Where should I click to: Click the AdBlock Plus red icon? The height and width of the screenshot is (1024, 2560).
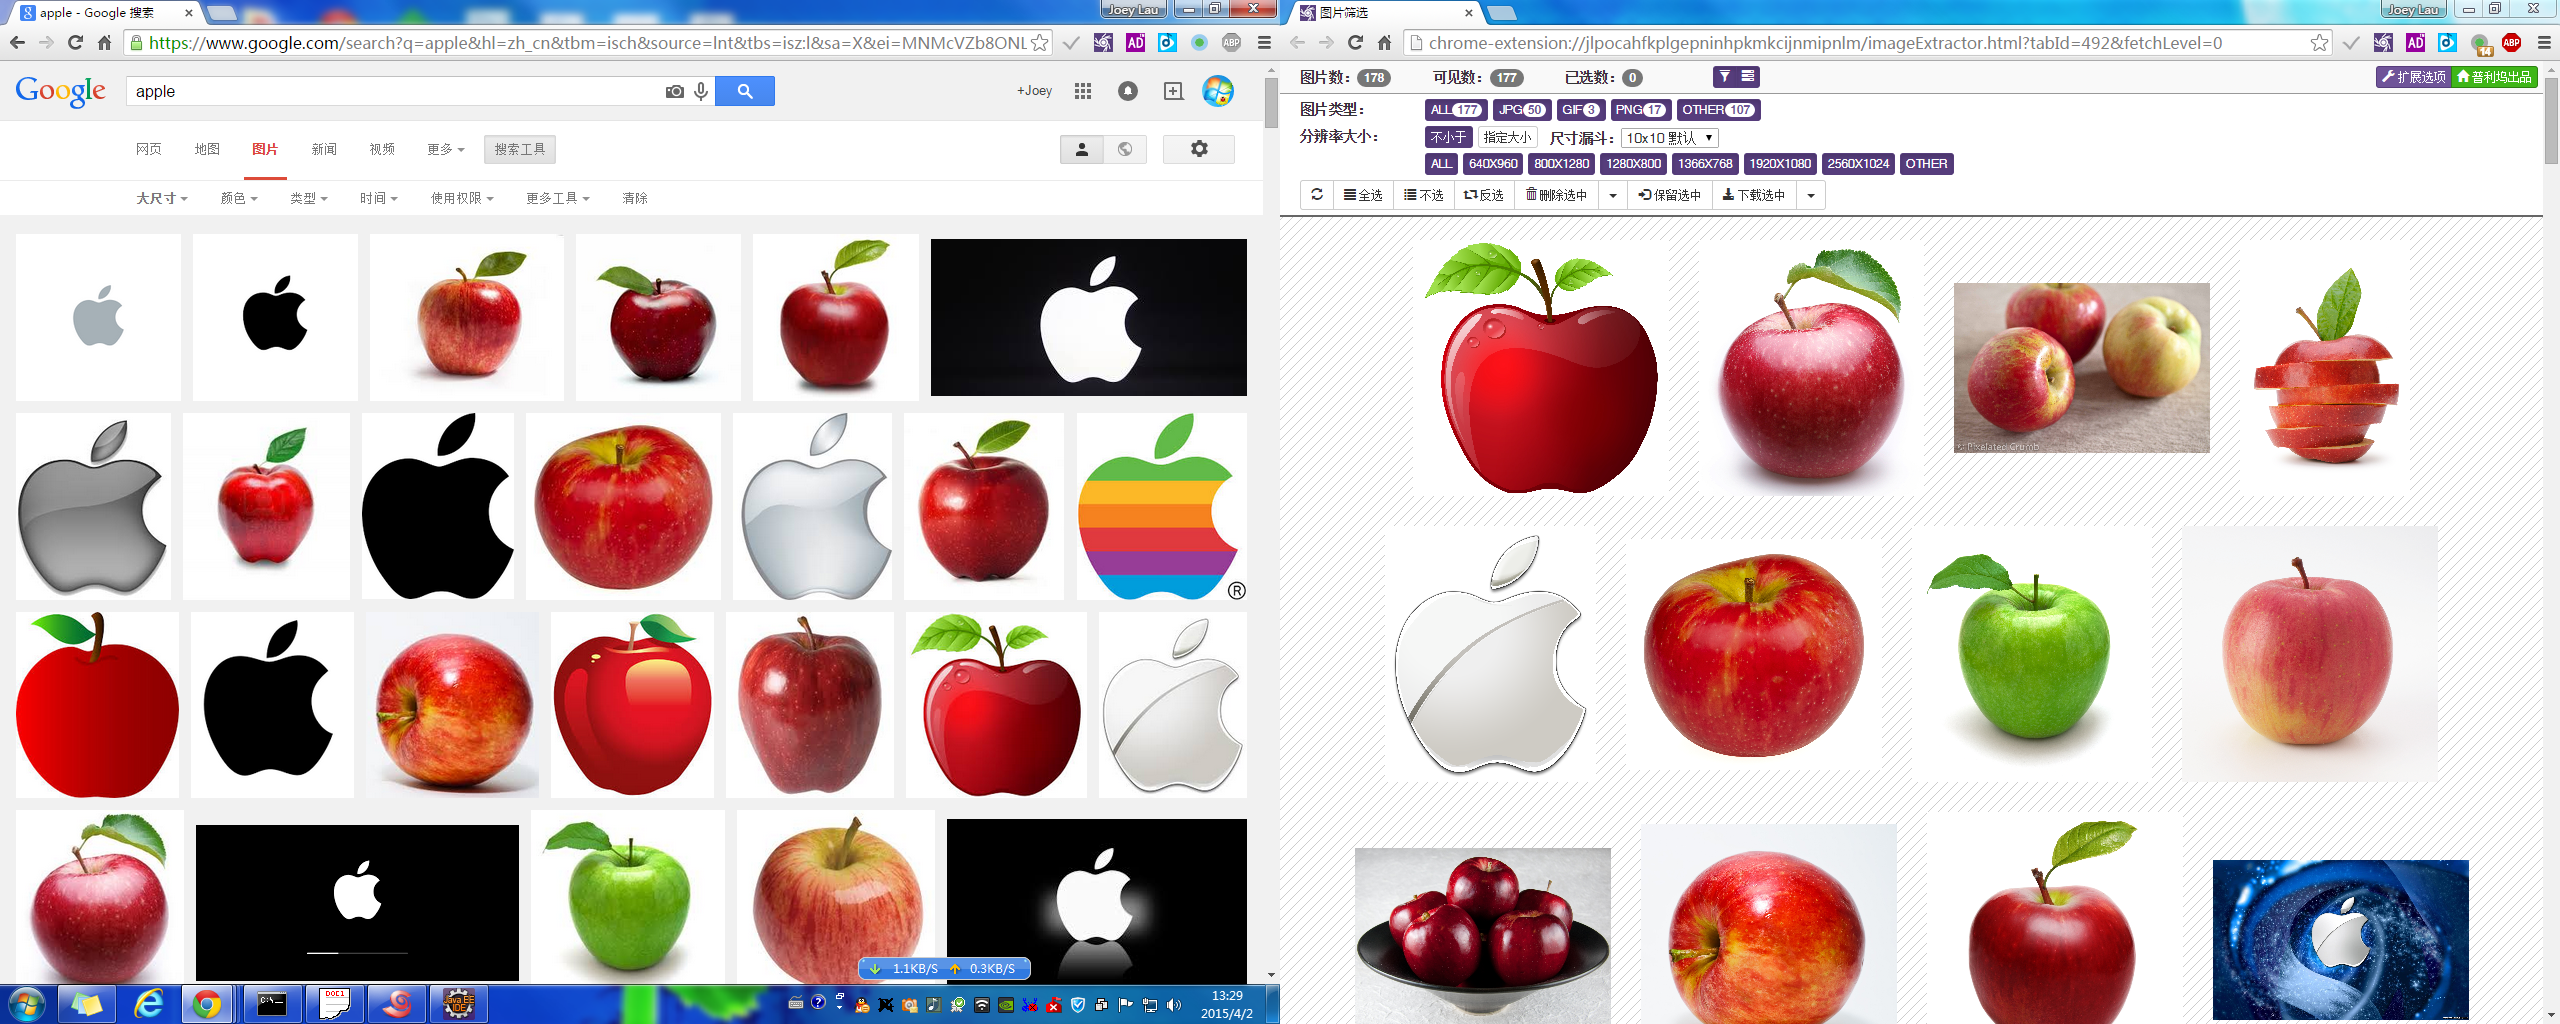pos(2511,42)
